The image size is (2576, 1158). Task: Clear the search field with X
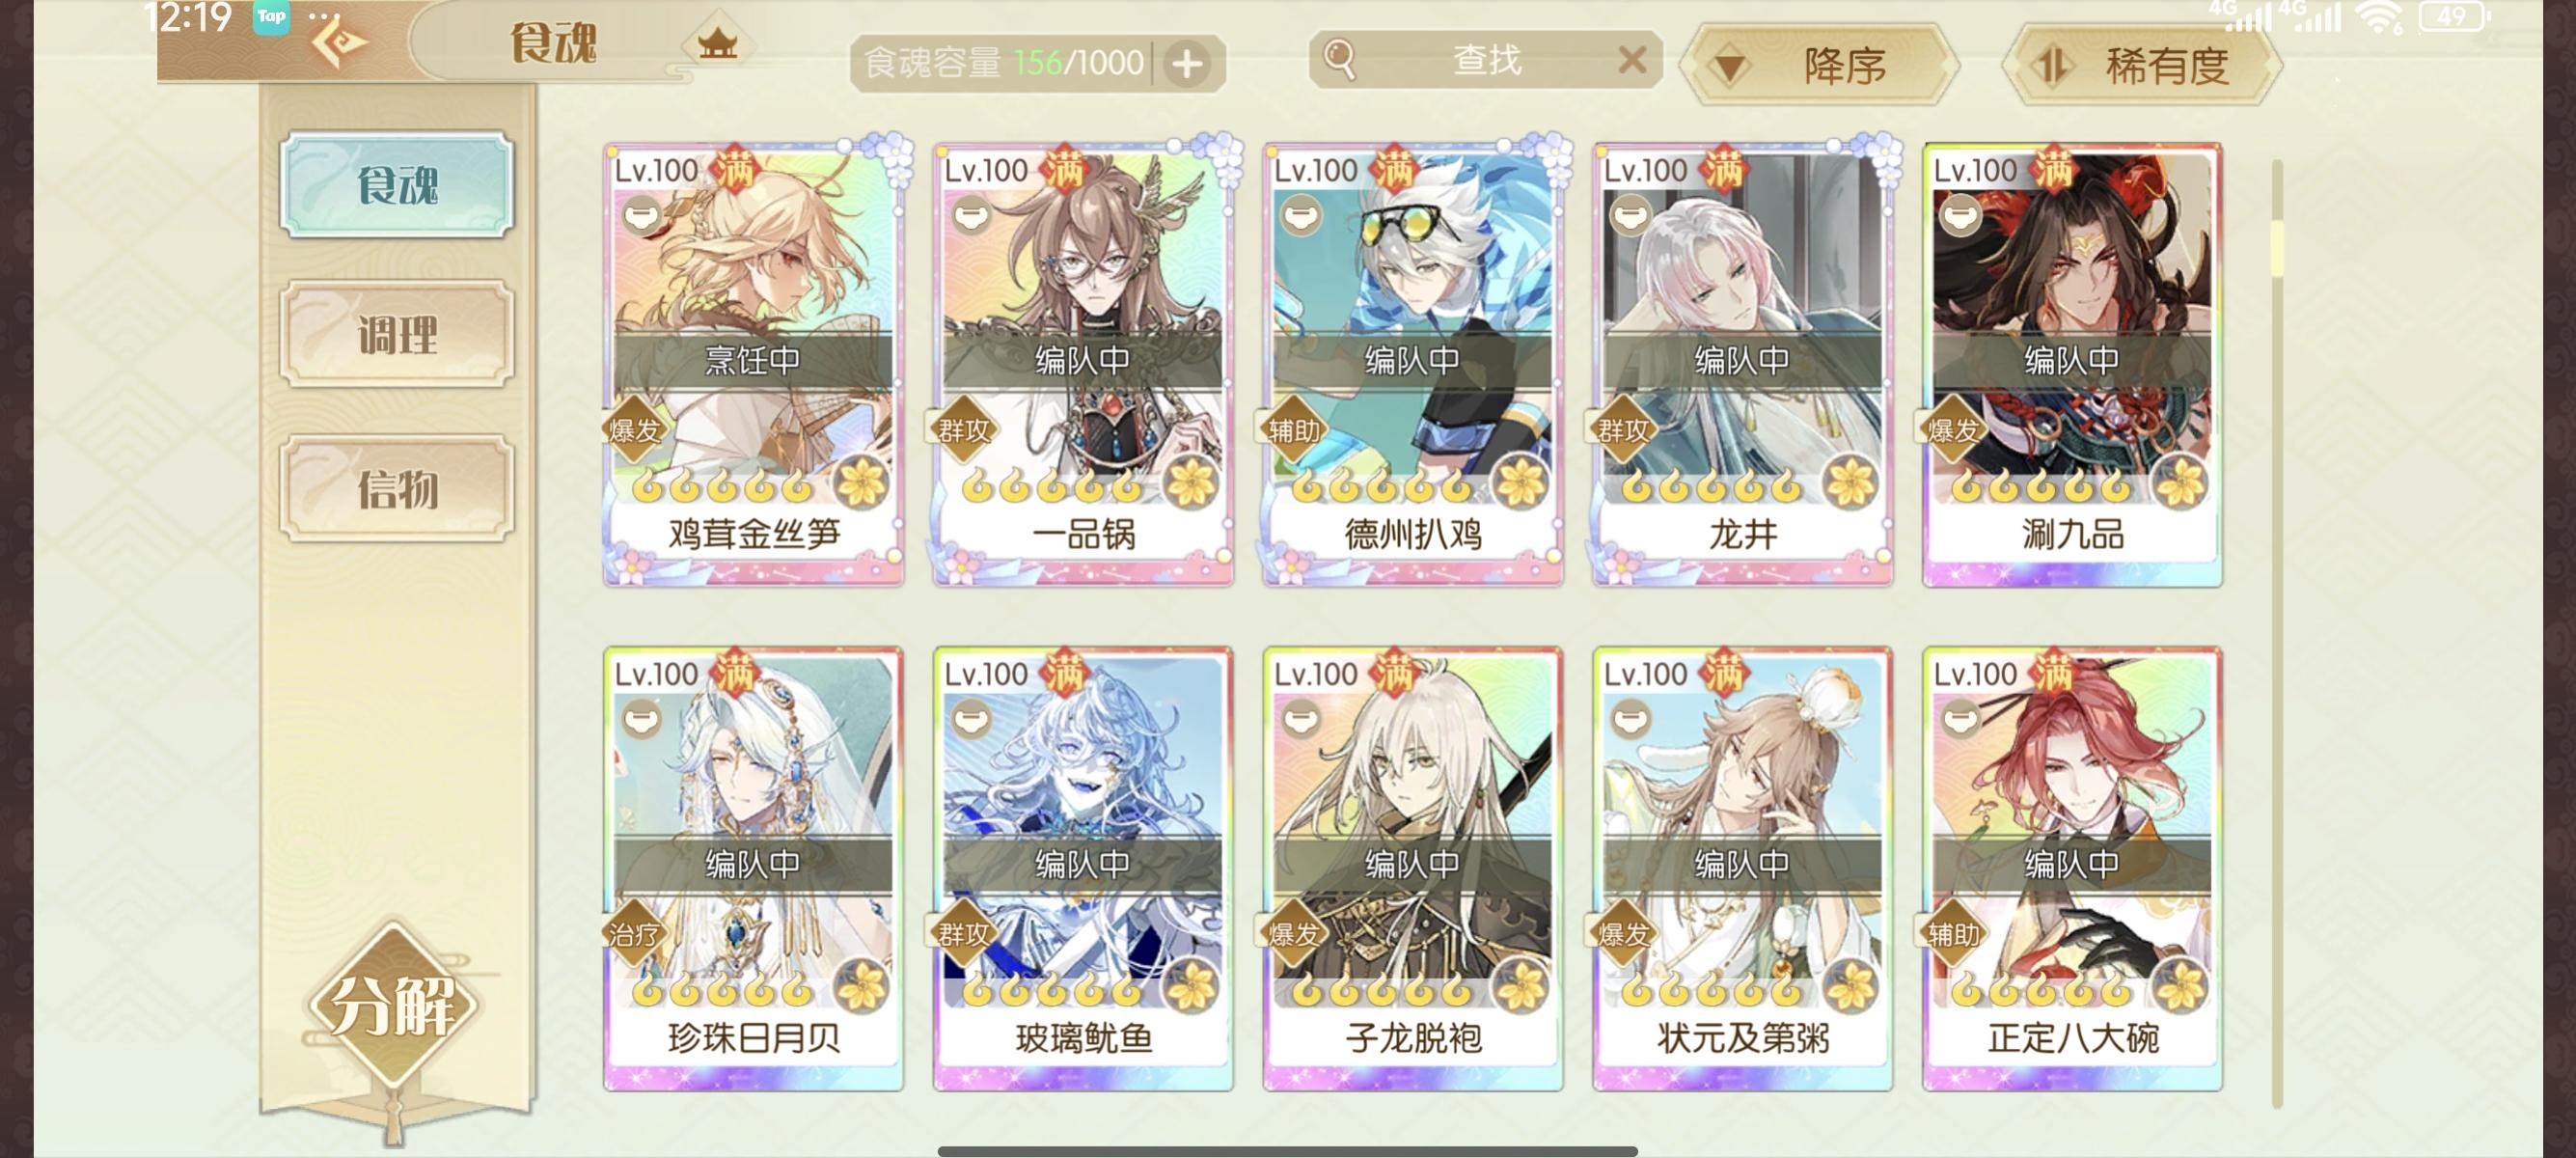pos(1632,60)
